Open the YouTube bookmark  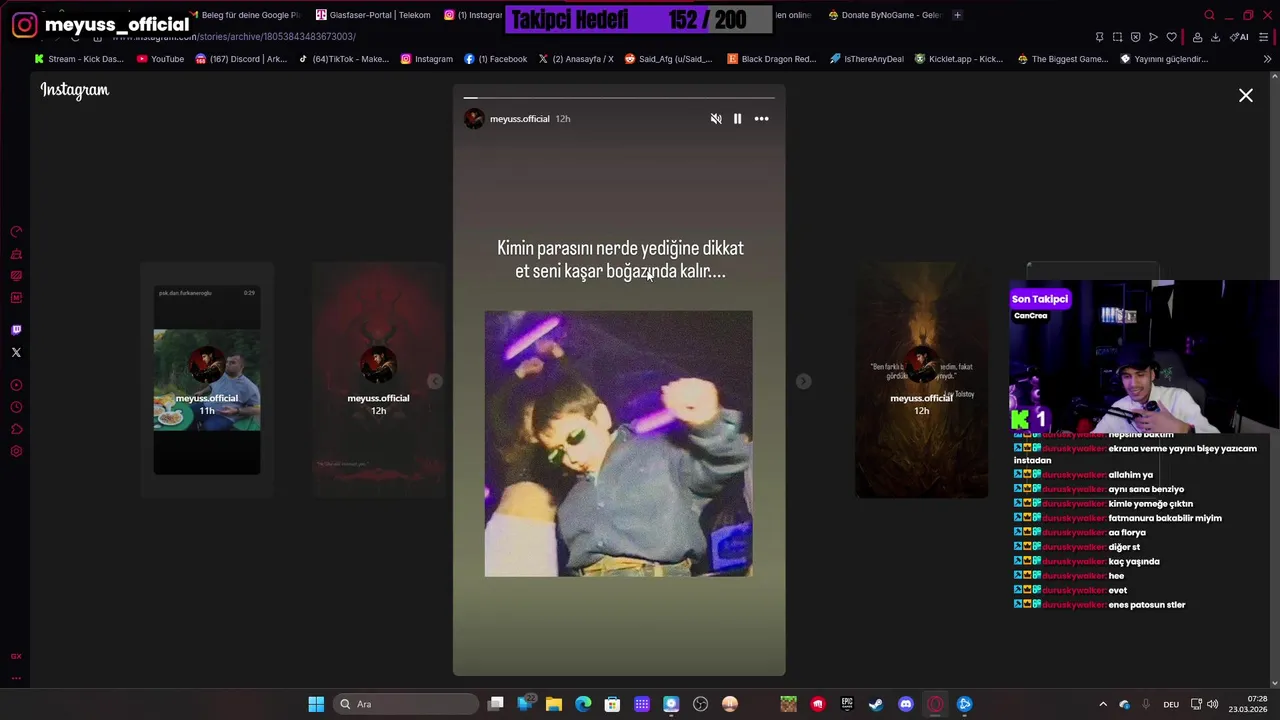point(160,59)
